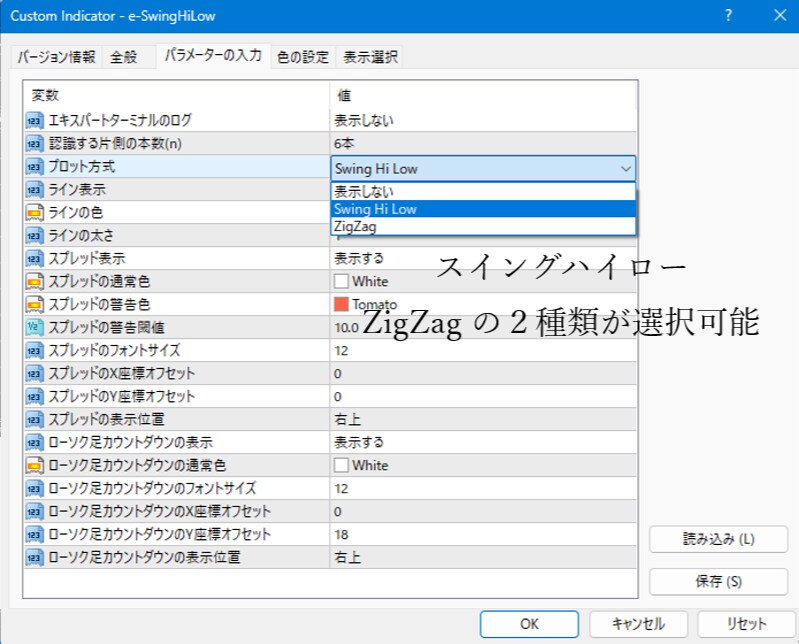Click icon beside スプレッドのX座標オフセット
This screenshot has height=644, width=799.
34,373
